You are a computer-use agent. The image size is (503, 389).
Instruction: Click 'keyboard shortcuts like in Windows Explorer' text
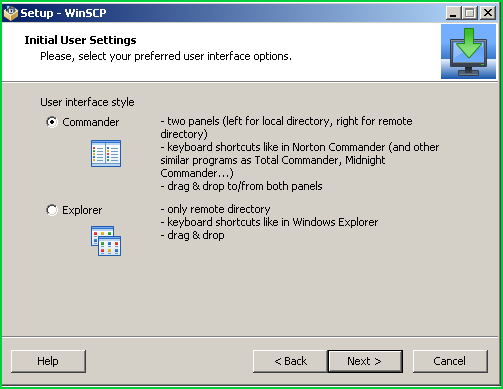pyautogui.click(x=273, y=222)
